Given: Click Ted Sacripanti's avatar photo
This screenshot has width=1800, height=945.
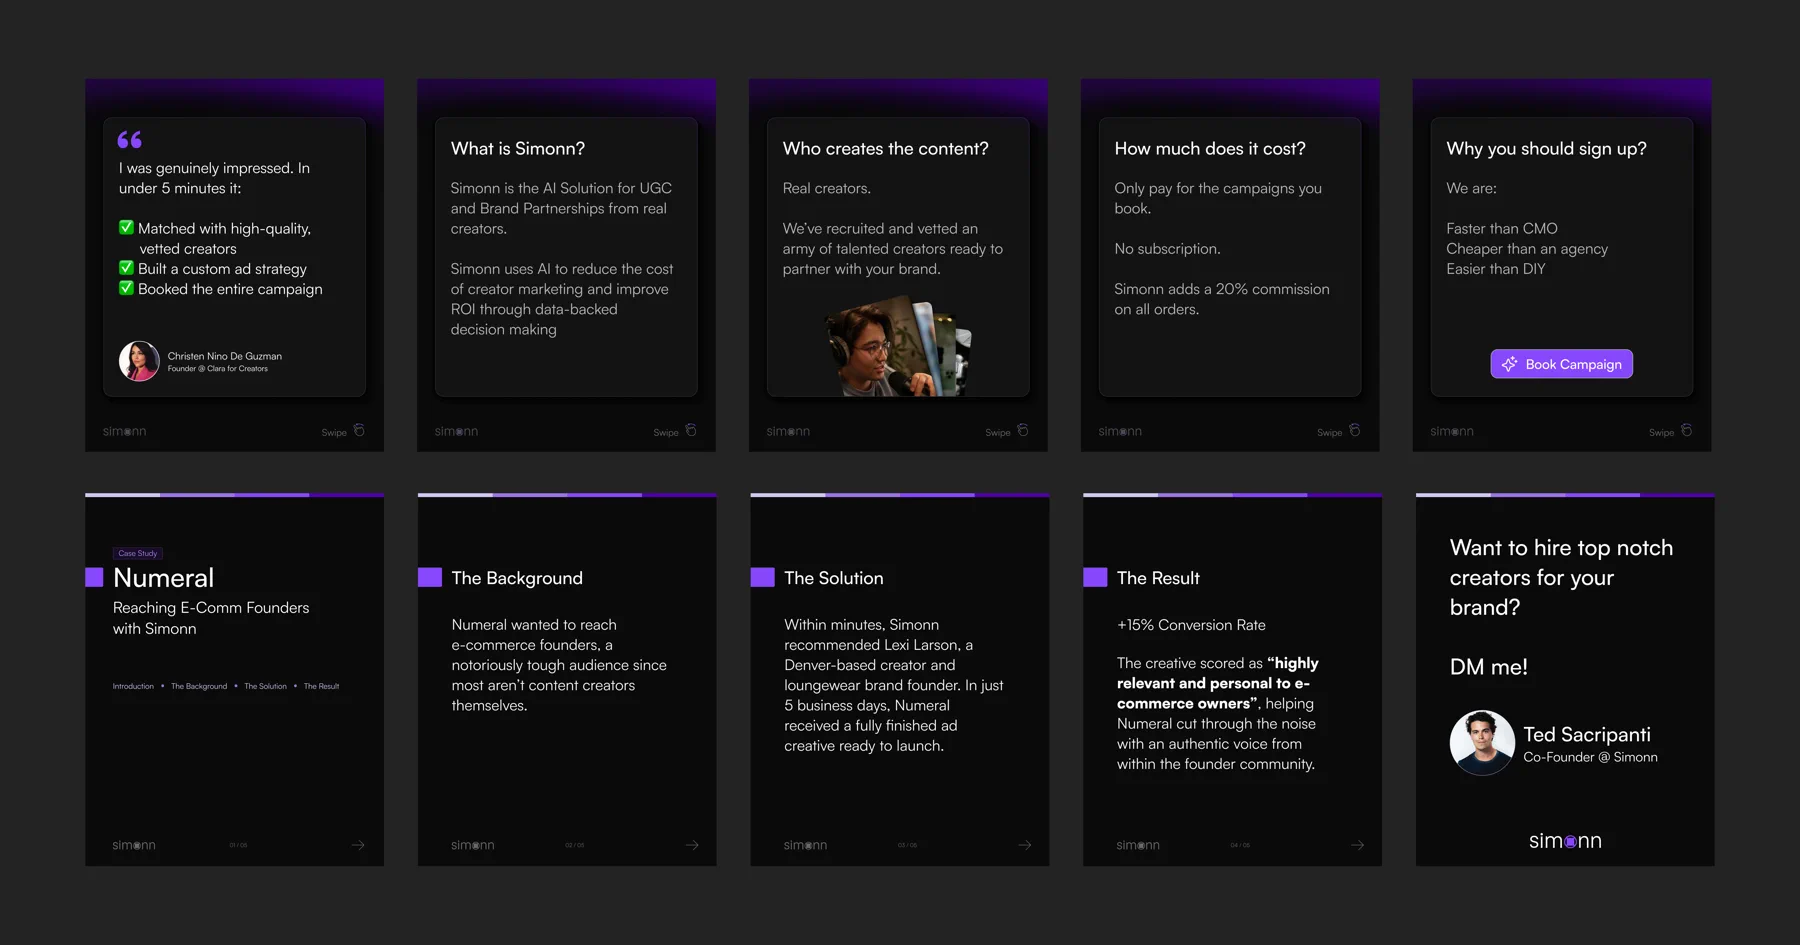Looking at the screenshot, I should (1482, 743).
